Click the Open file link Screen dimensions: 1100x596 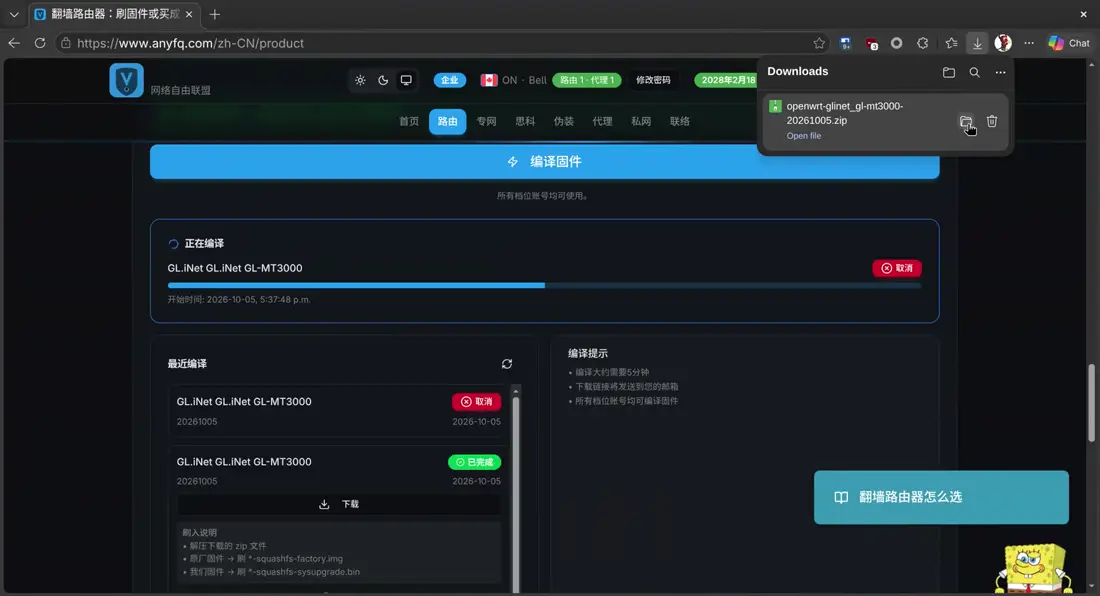pyautogui.click(x=803, y=136)
